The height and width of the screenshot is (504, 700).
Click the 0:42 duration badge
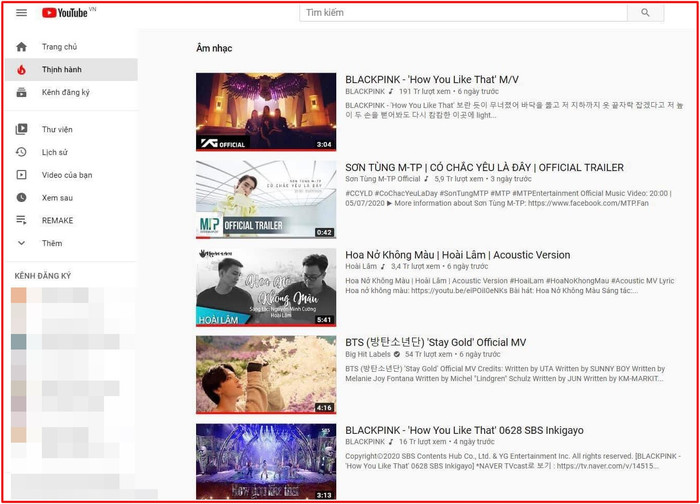click(324, 232)
